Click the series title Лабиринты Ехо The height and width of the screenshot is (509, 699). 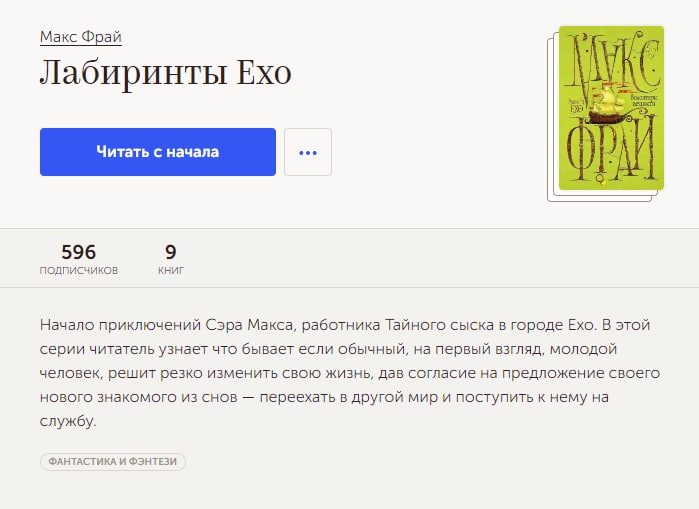click(166, 73)
